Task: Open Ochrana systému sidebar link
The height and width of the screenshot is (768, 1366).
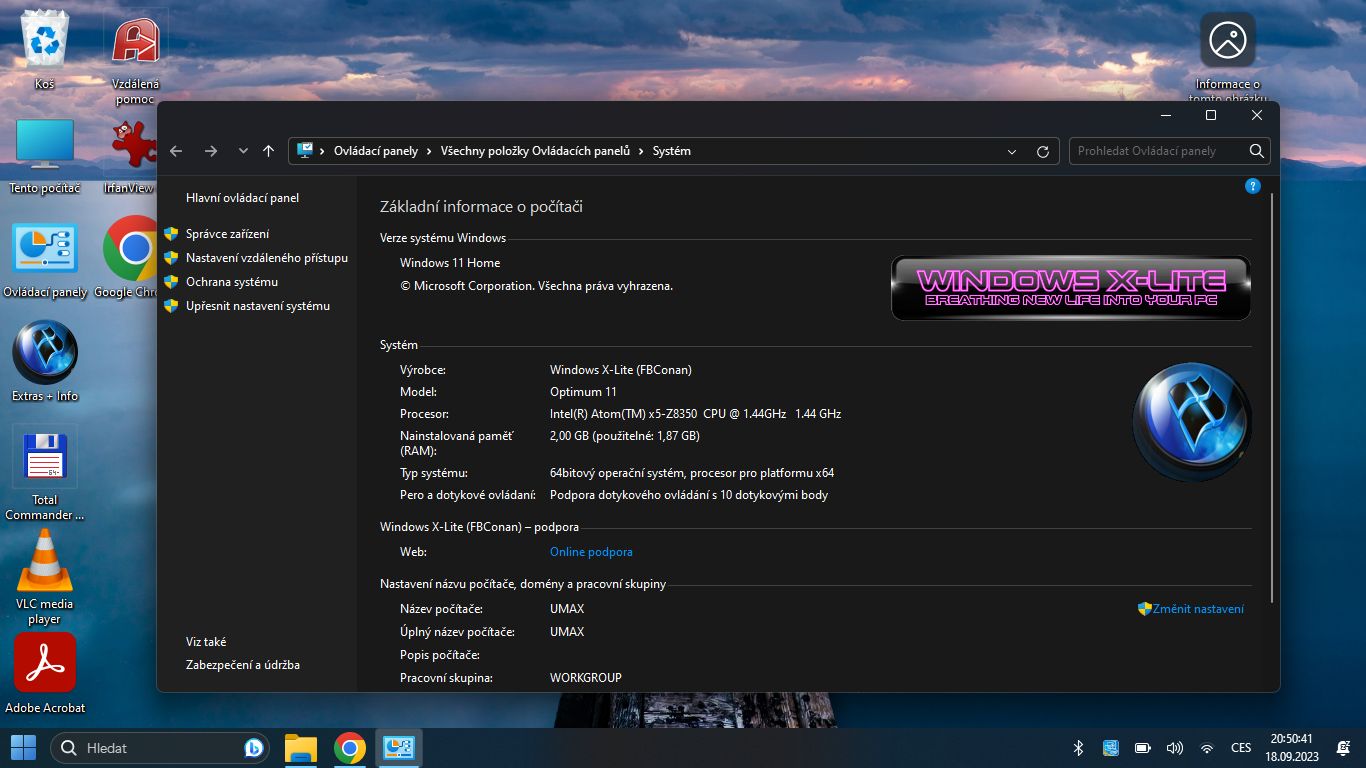Action: click(232, 282)
